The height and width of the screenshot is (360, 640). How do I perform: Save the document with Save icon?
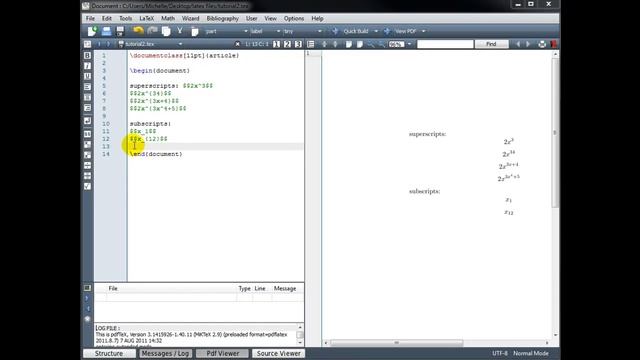(120, 31)
